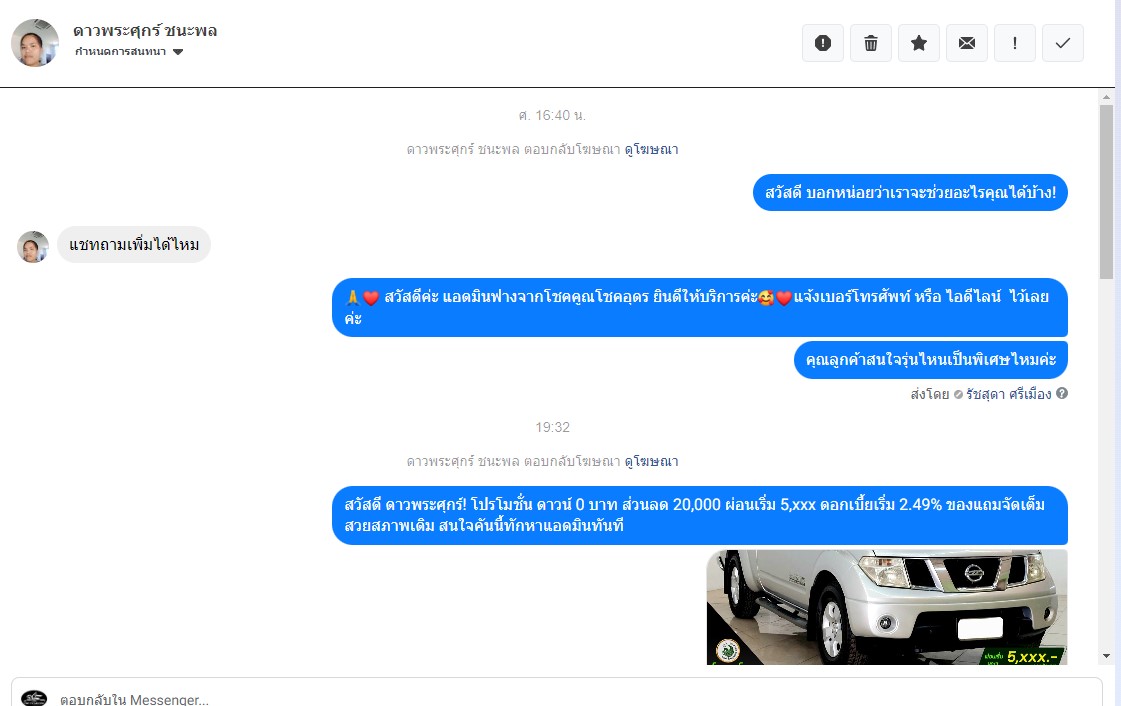Open the กำหนดการสนทนา conversation settings menu
1121x706 pixels.
point(129,51)
